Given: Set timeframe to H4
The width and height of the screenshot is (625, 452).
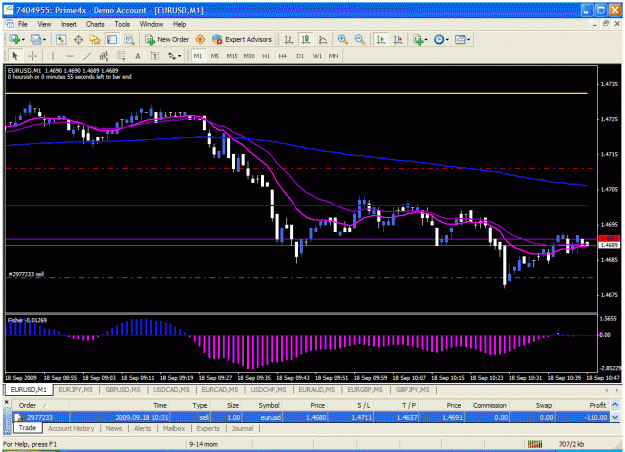Looking at the screenshot, I should tap(283, 56).
